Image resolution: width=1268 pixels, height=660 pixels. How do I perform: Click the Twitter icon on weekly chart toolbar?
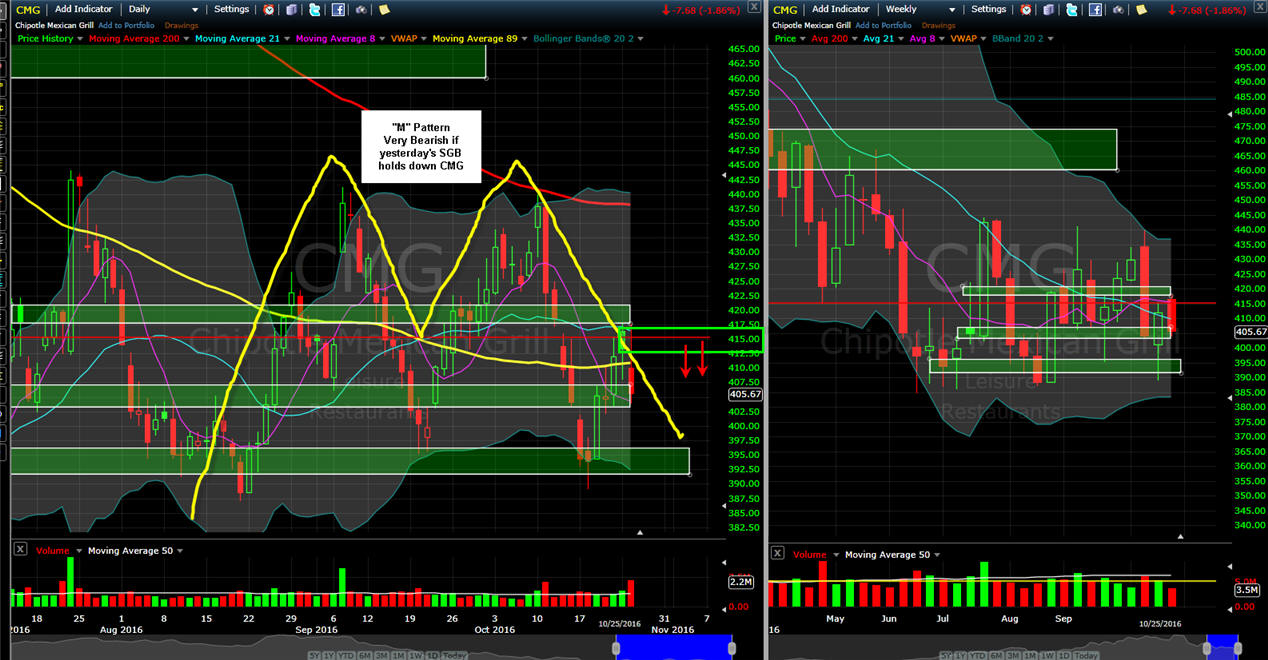pyautogui.click(x=1071, y=10)
